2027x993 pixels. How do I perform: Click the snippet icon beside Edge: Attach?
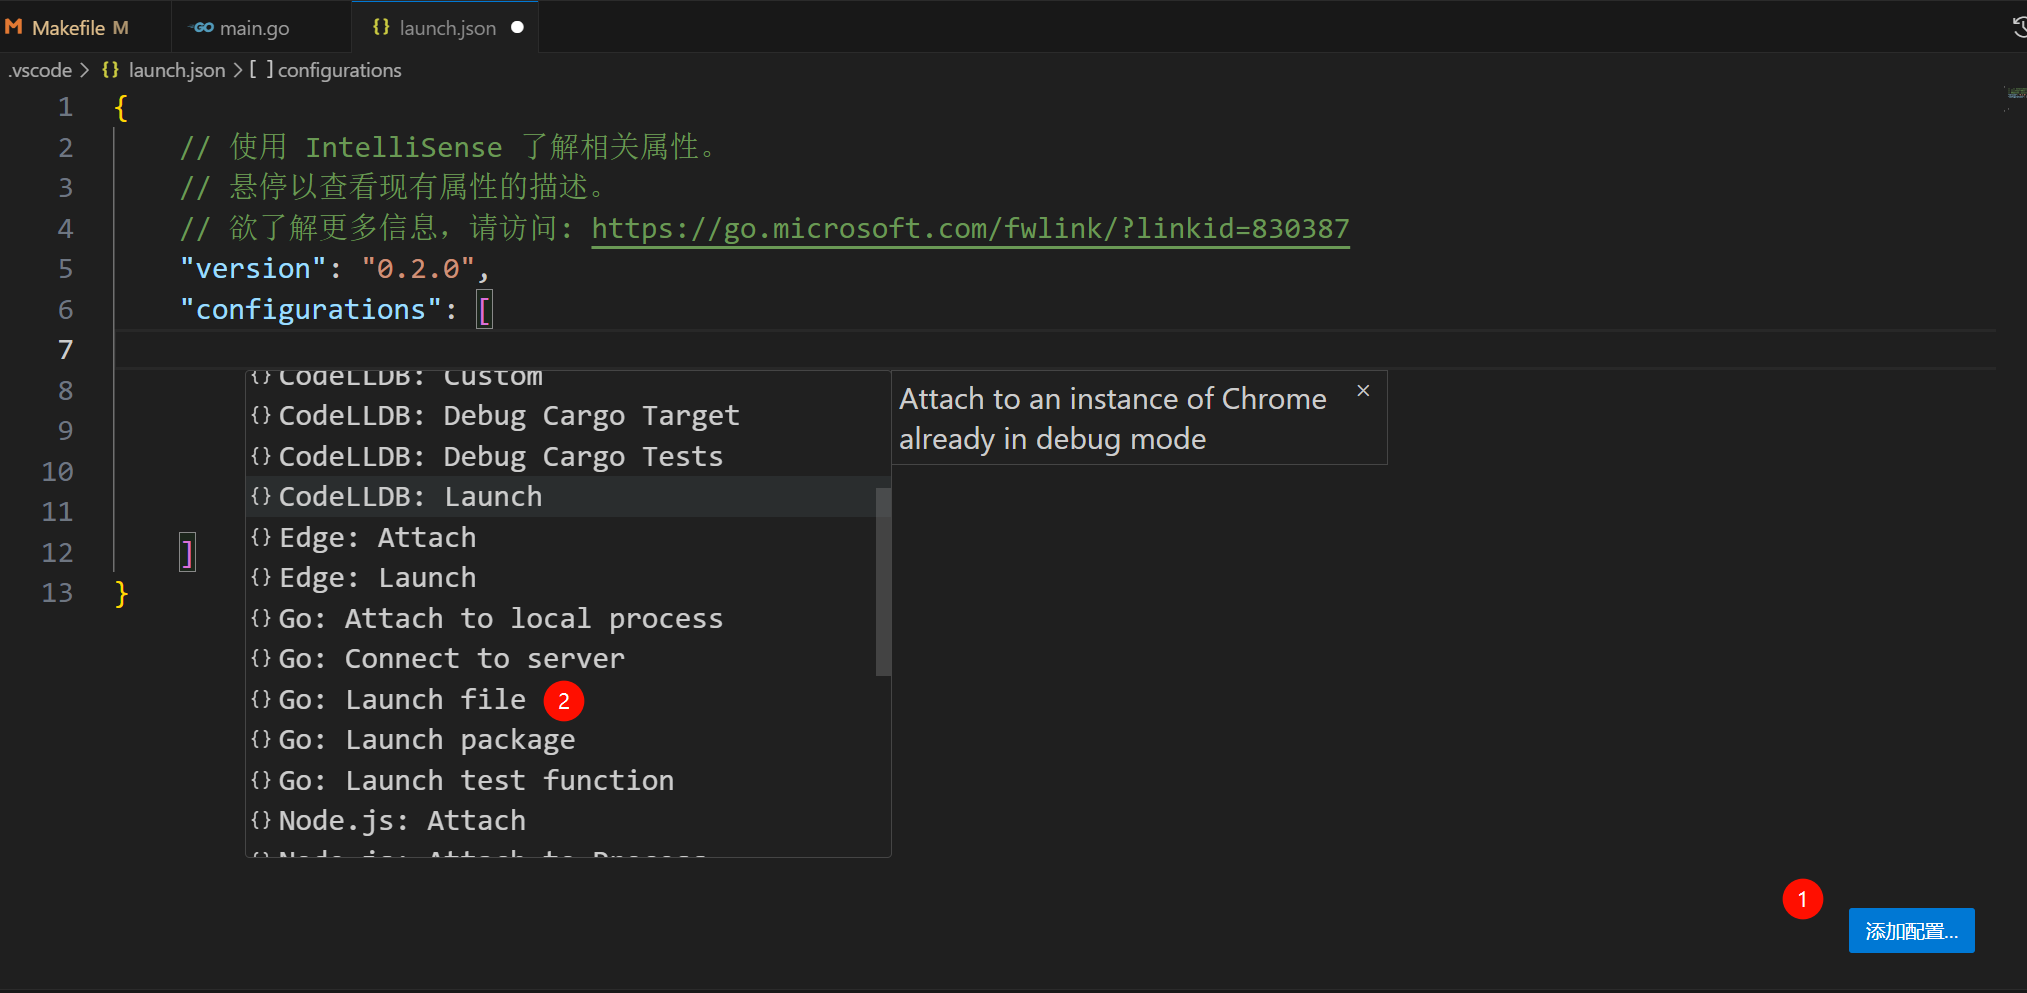(261, 537)
